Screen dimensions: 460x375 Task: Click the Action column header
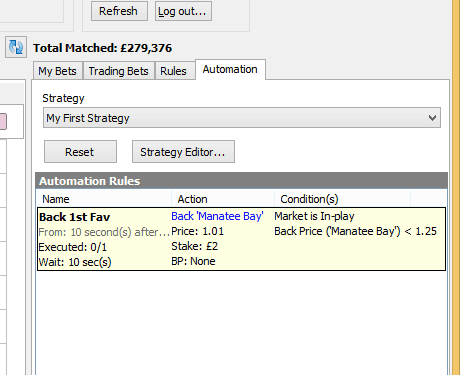(x=223, y=199)
